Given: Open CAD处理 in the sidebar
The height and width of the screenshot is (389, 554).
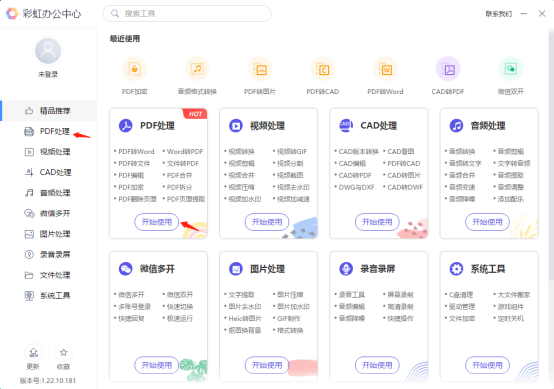Looking at the screenshot, I should coord(48,172).
